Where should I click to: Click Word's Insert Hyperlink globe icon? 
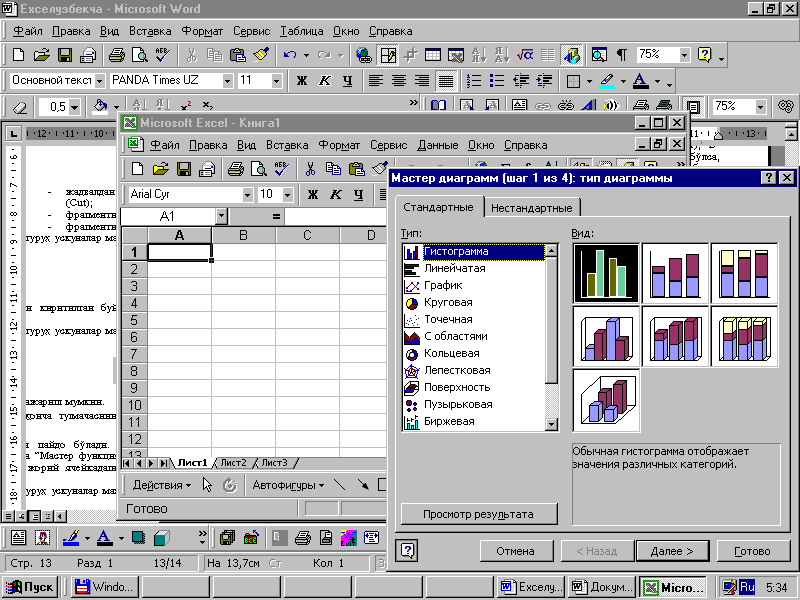[x=364, y=55]
